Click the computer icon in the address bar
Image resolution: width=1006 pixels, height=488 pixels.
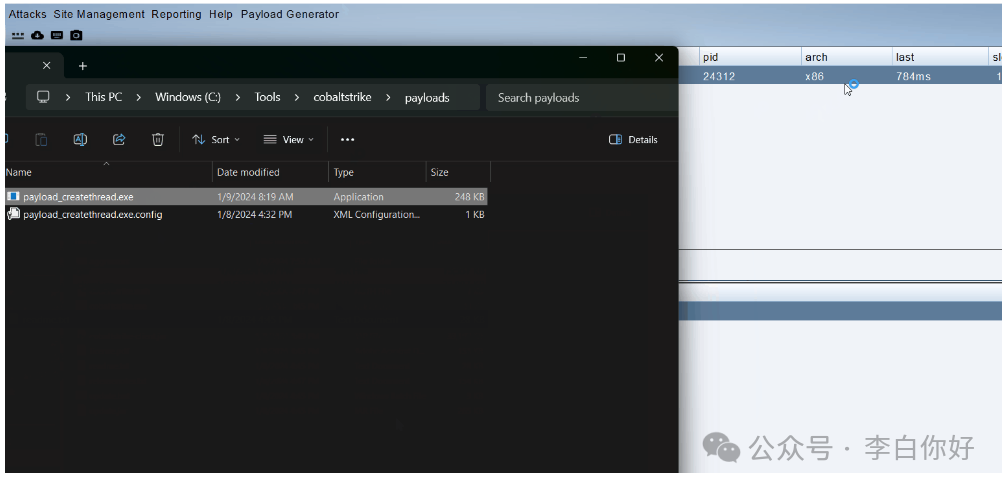(43, 97)
